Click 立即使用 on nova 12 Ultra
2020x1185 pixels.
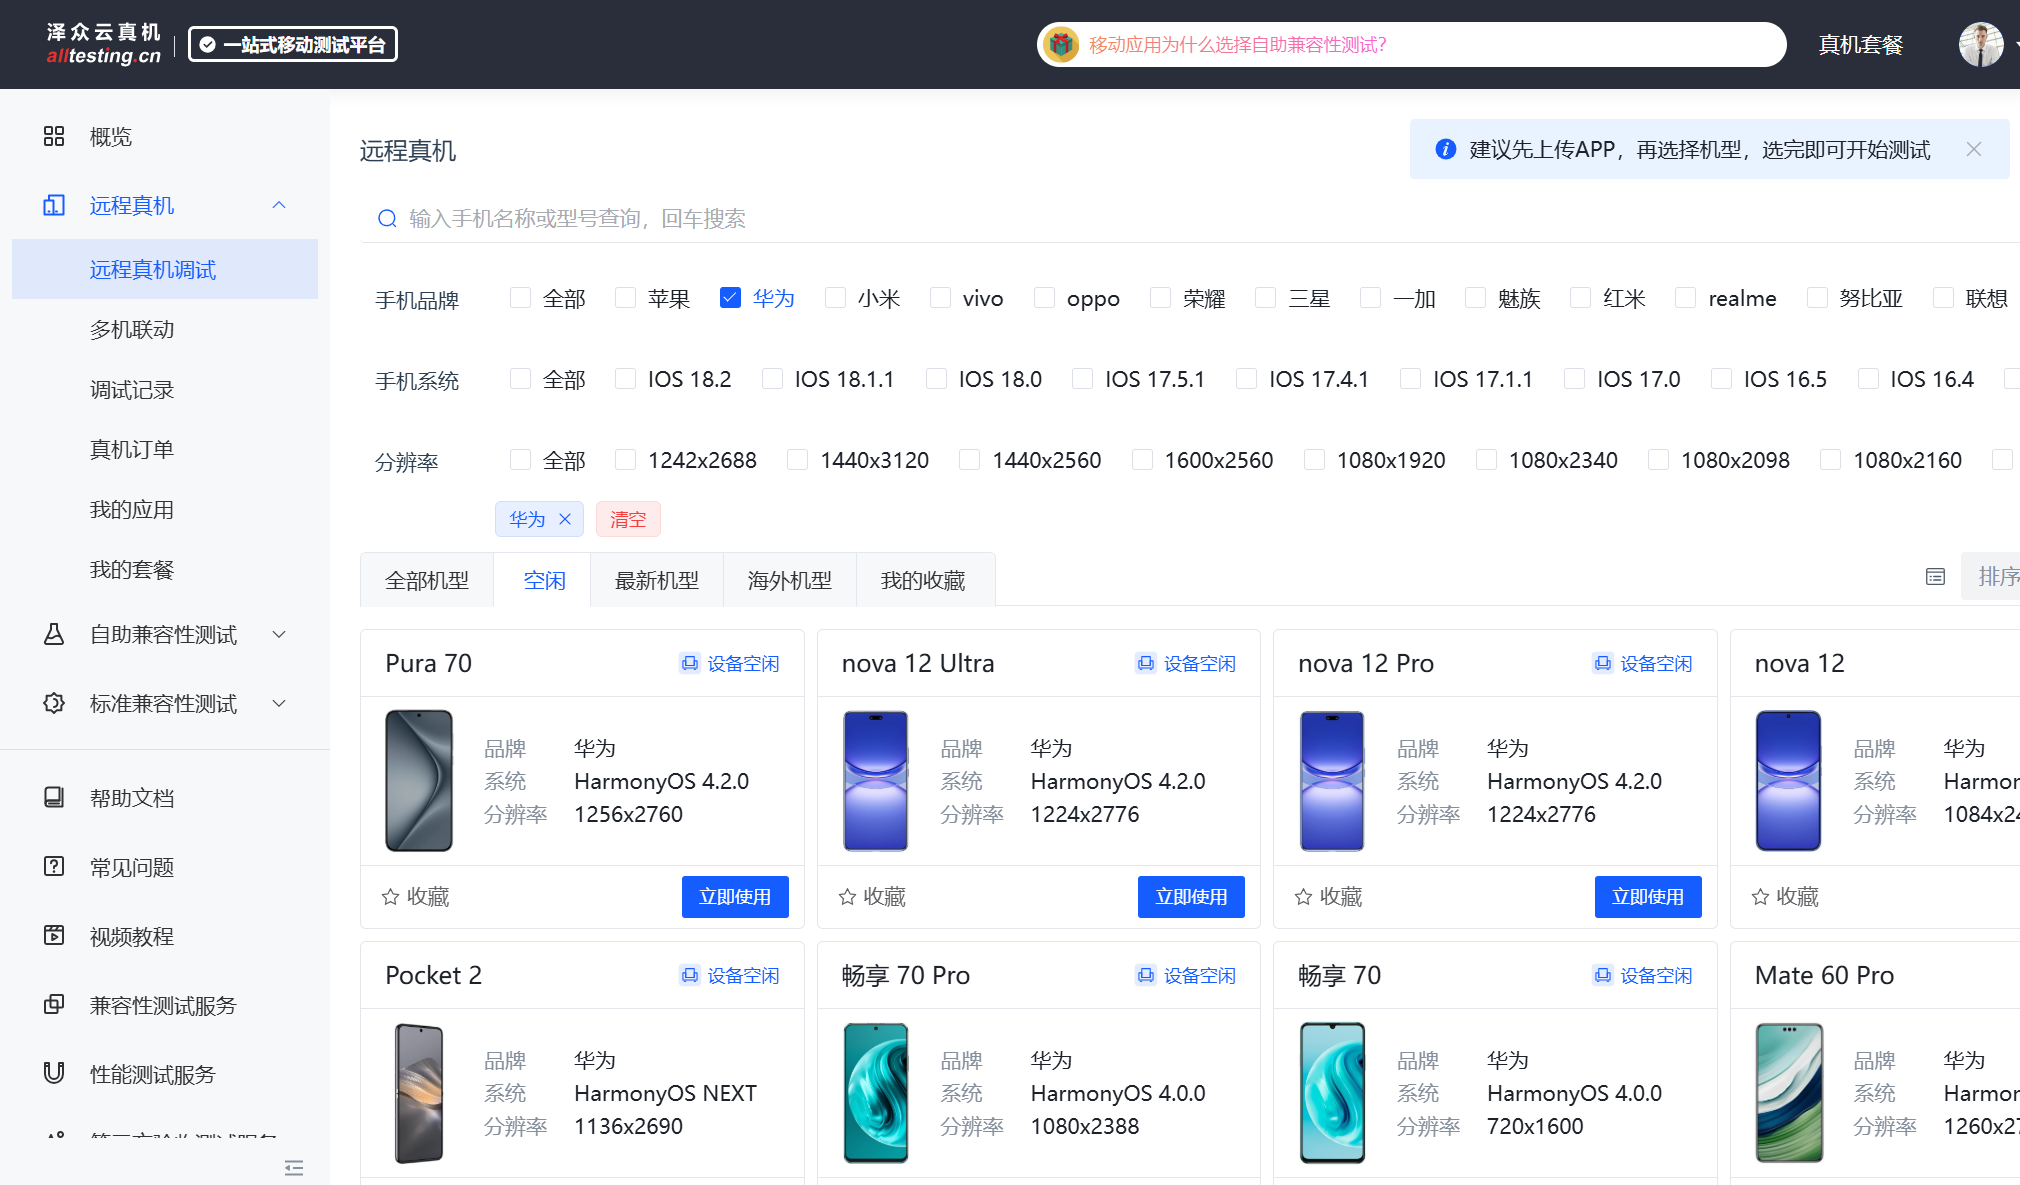1191,897
